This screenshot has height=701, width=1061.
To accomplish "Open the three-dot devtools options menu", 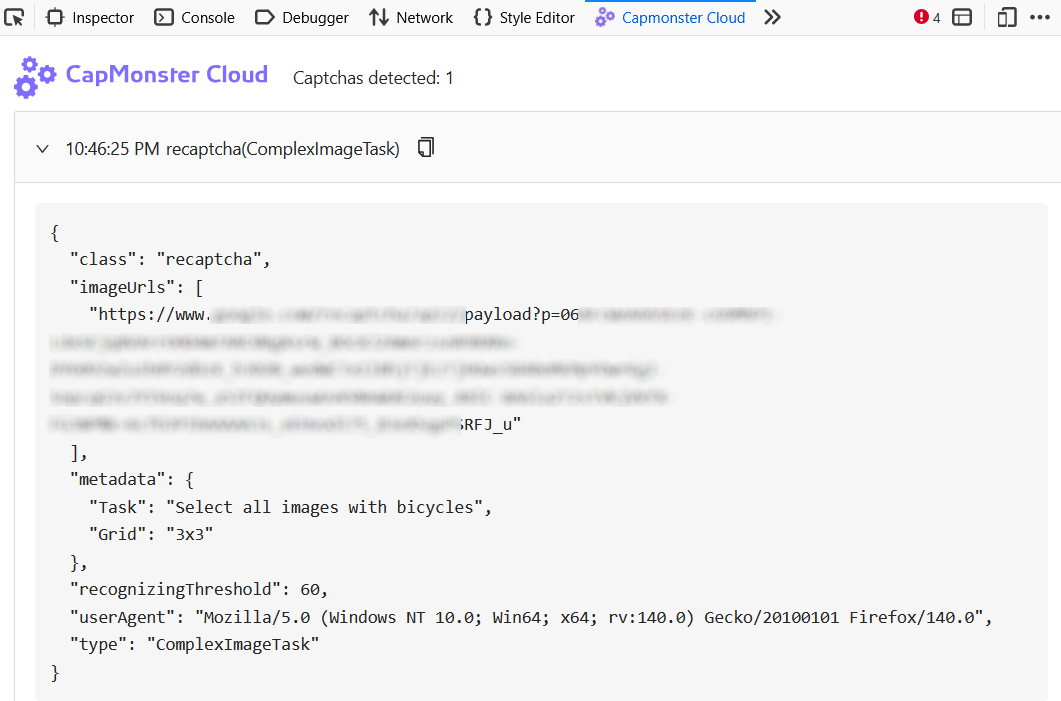I will pyautogui.click(x=1039, y=17).
